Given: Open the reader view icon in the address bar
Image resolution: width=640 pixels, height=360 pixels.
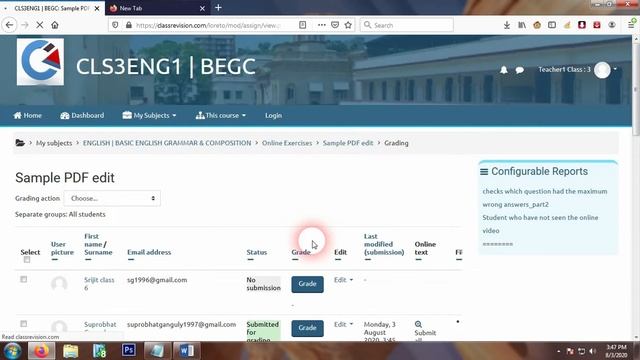Looking at the screenshot, I should (x=302, y=25).
